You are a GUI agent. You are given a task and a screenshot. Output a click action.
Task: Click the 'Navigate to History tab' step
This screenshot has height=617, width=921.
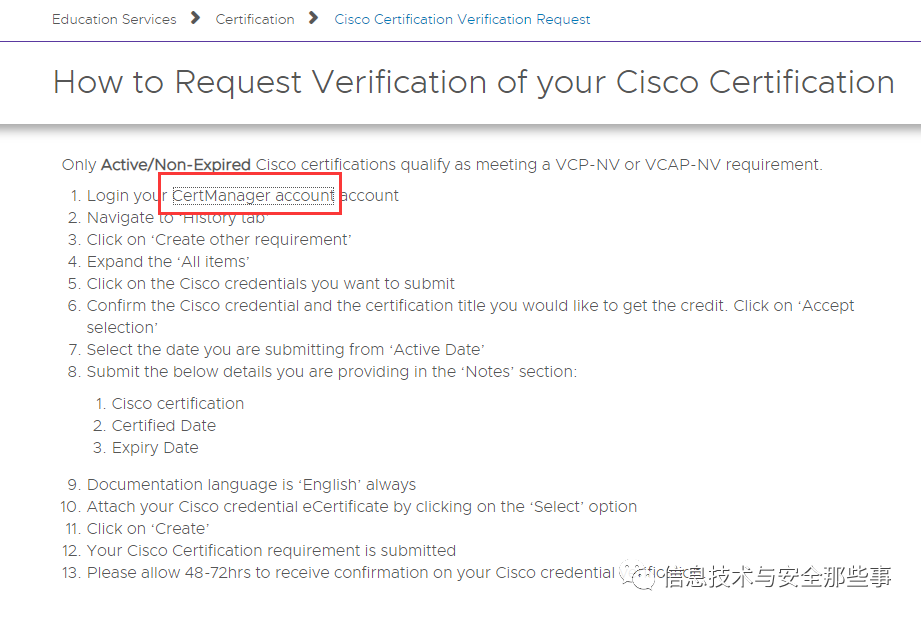pyautogui.click(x=176, y=218)
